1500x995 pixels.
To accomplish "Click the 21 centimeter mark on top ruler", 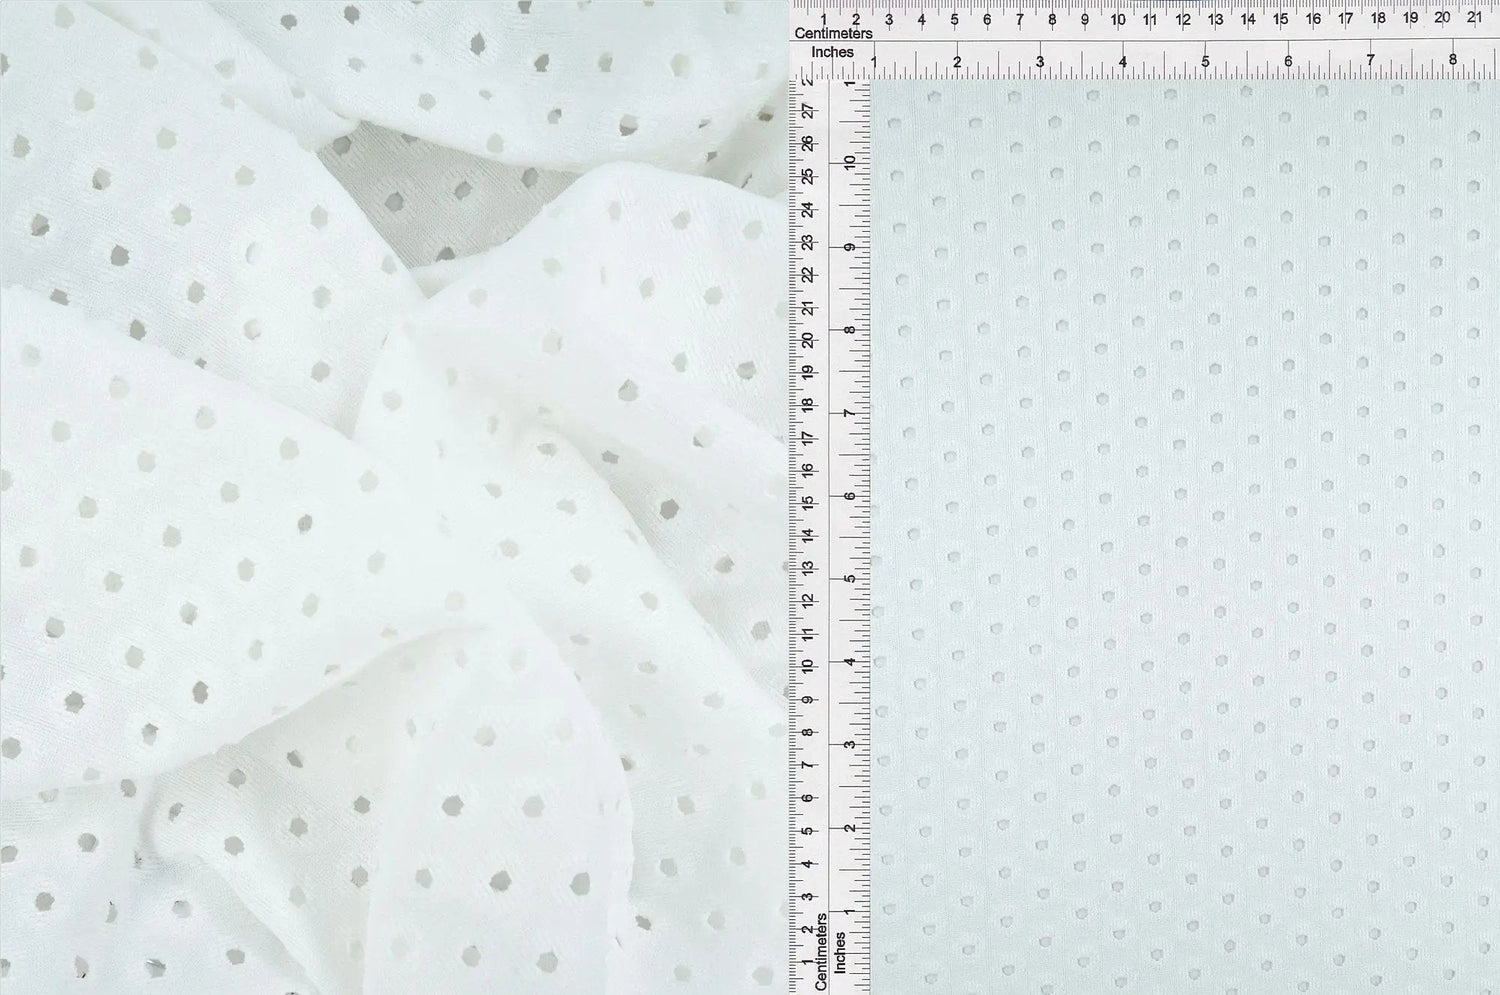I will pos(1474,18).
